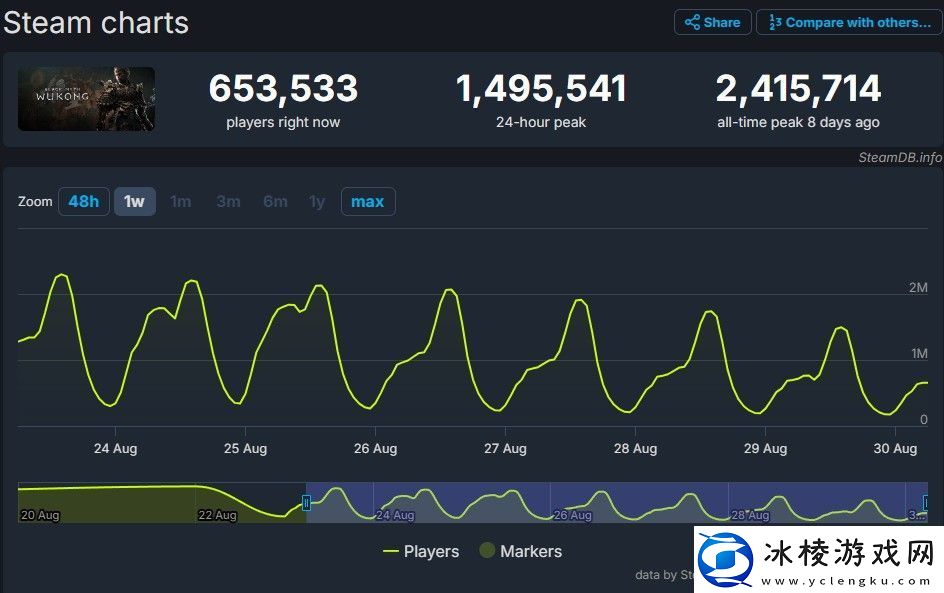The height and width of the screenshot is (593, 944).
Task: Select the 3m zoom range
Action: click(228, 201)
